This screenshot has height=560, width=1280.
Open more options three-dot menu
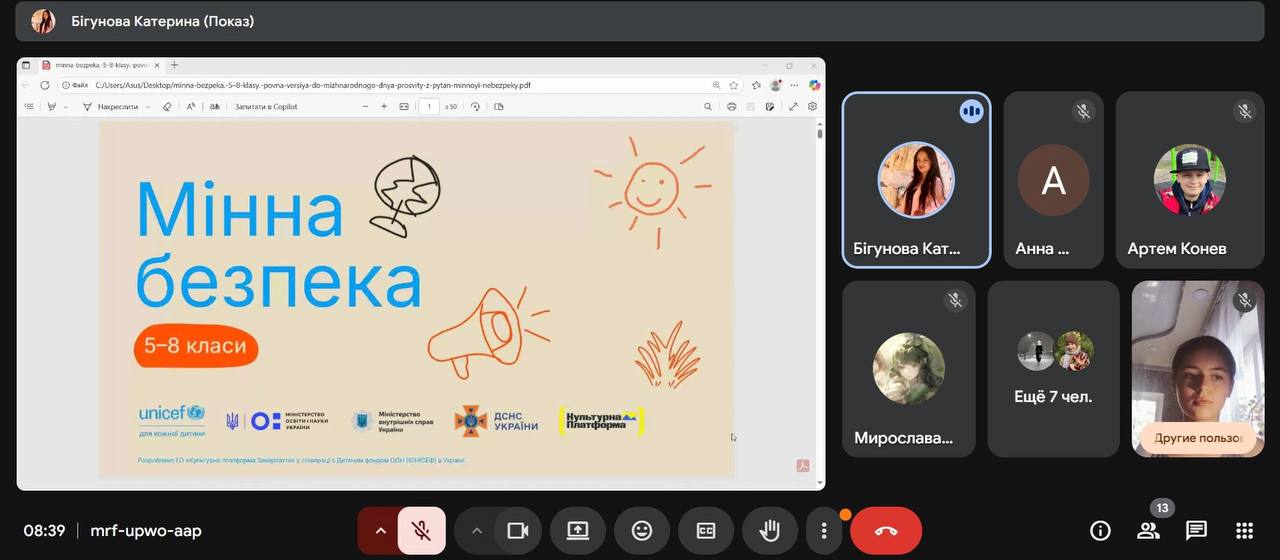tap(824, 531)
